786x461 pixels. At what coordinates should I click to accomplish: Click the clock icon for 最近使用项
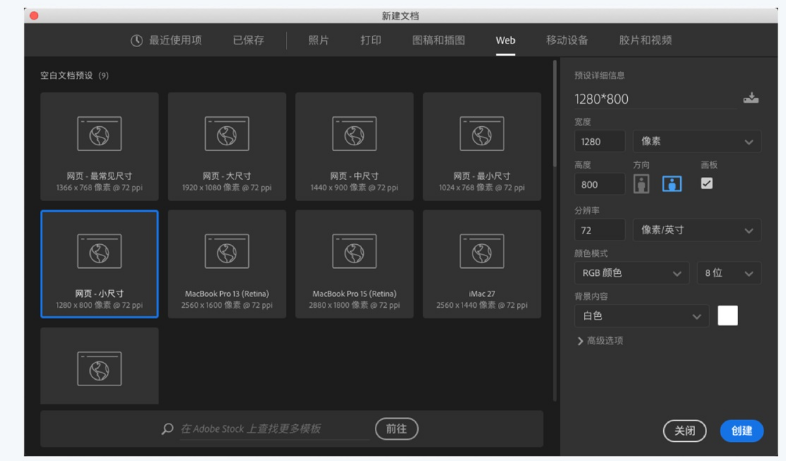tap(137, 40)
